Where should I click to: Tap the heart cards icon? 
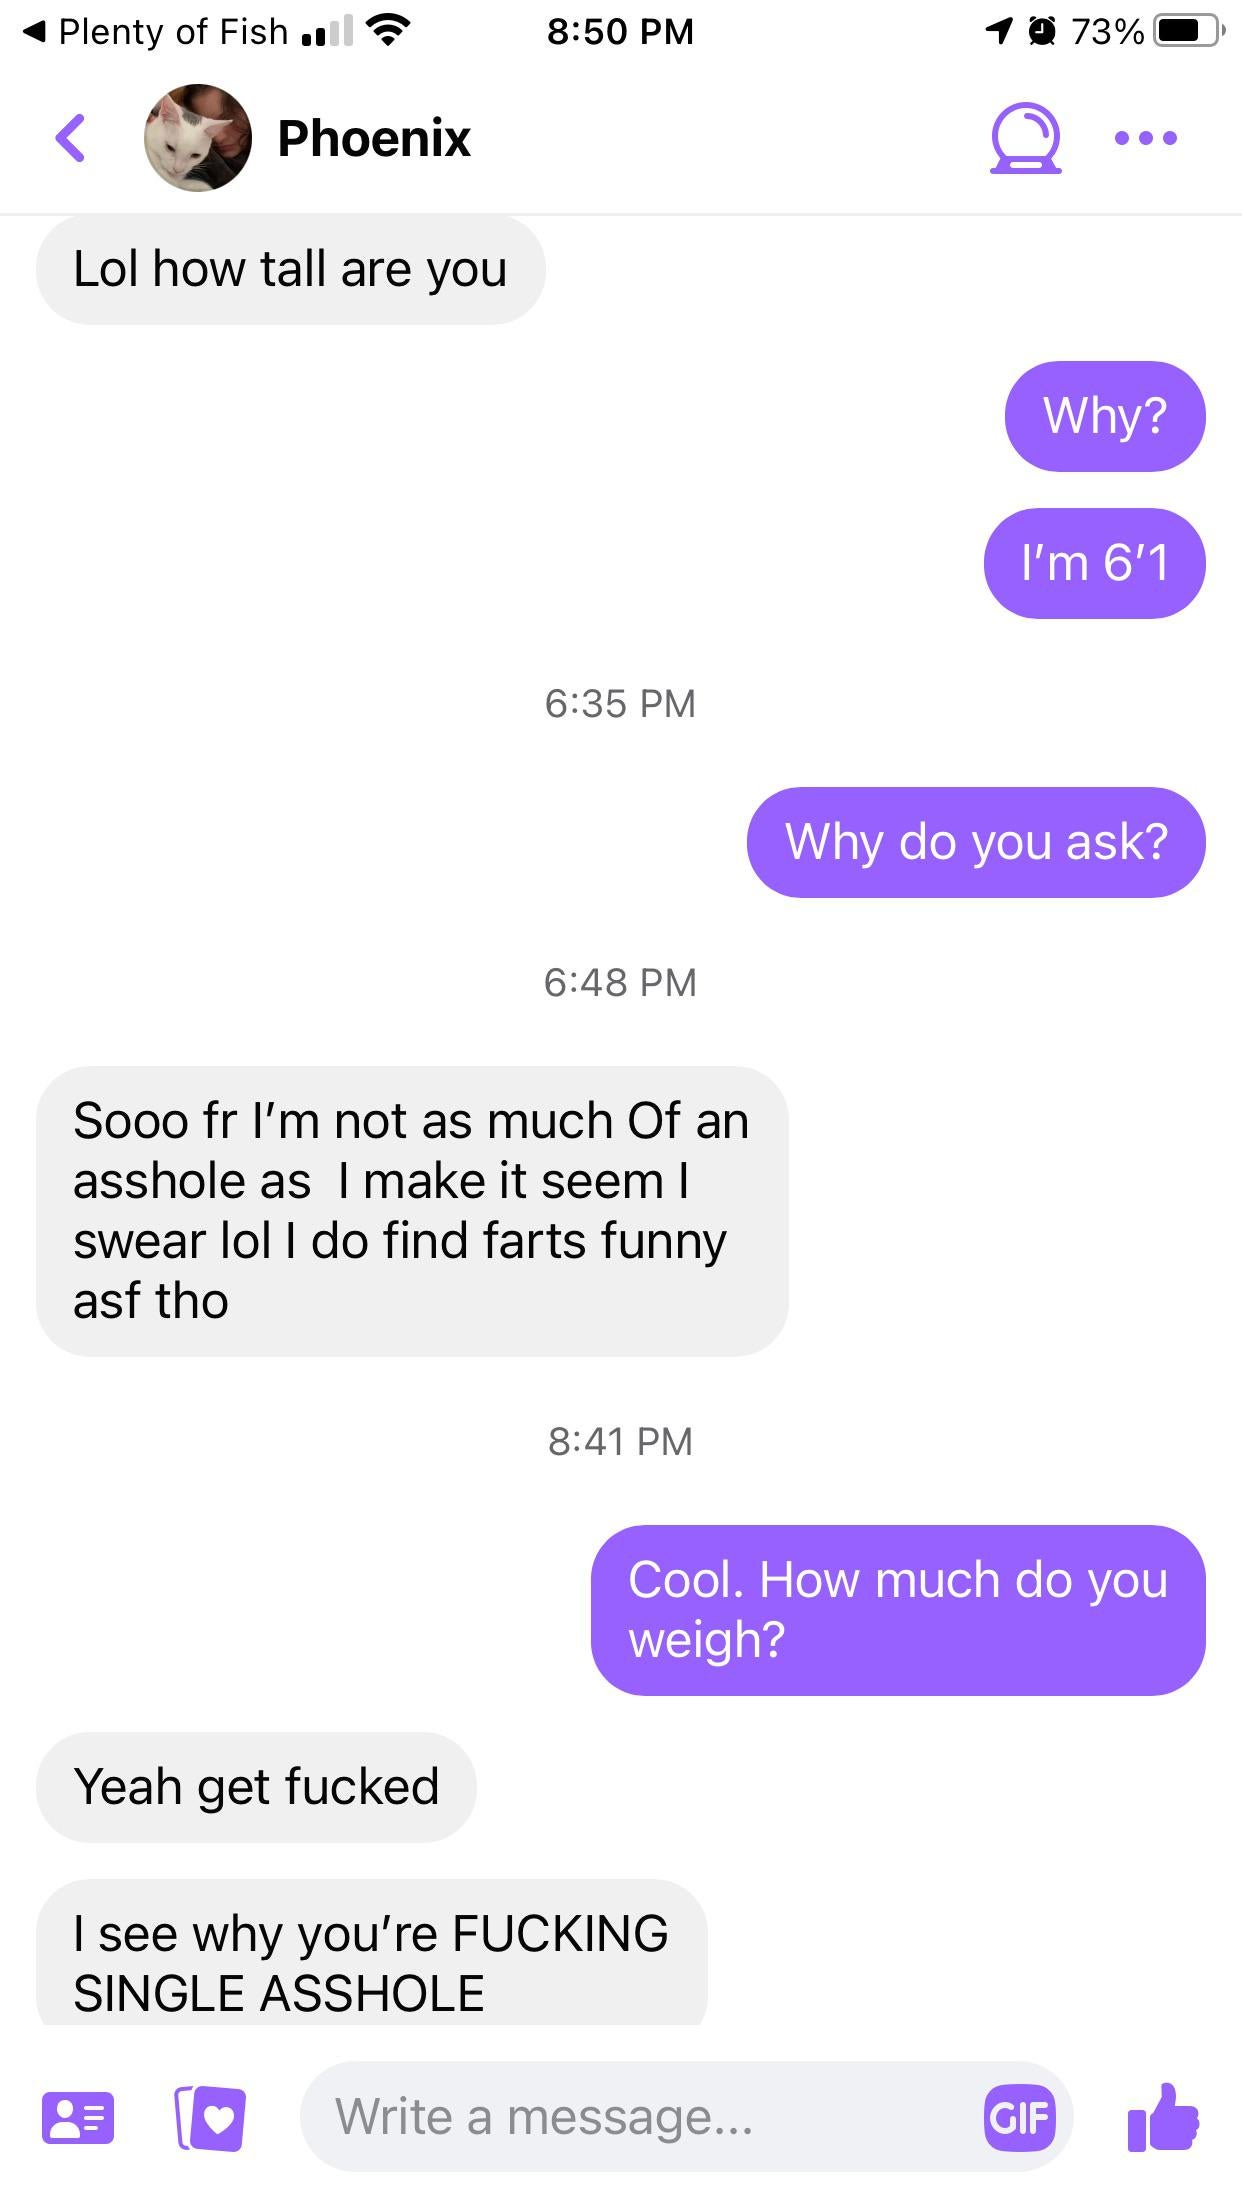coord(210,2117)
